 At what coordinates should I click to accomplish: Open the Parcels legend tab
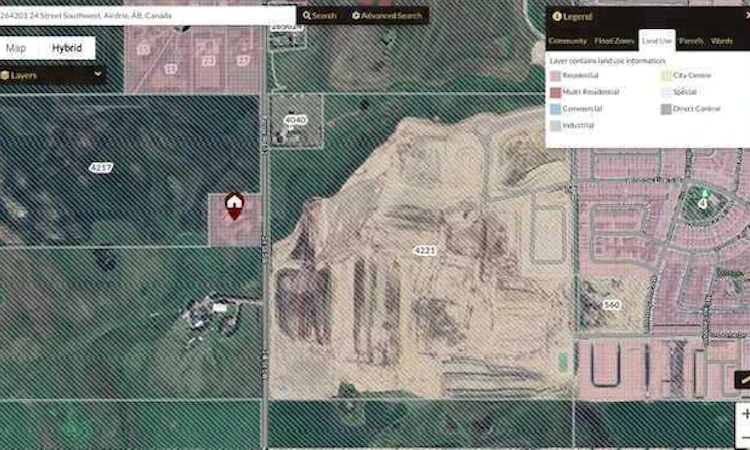click(691, 41)
